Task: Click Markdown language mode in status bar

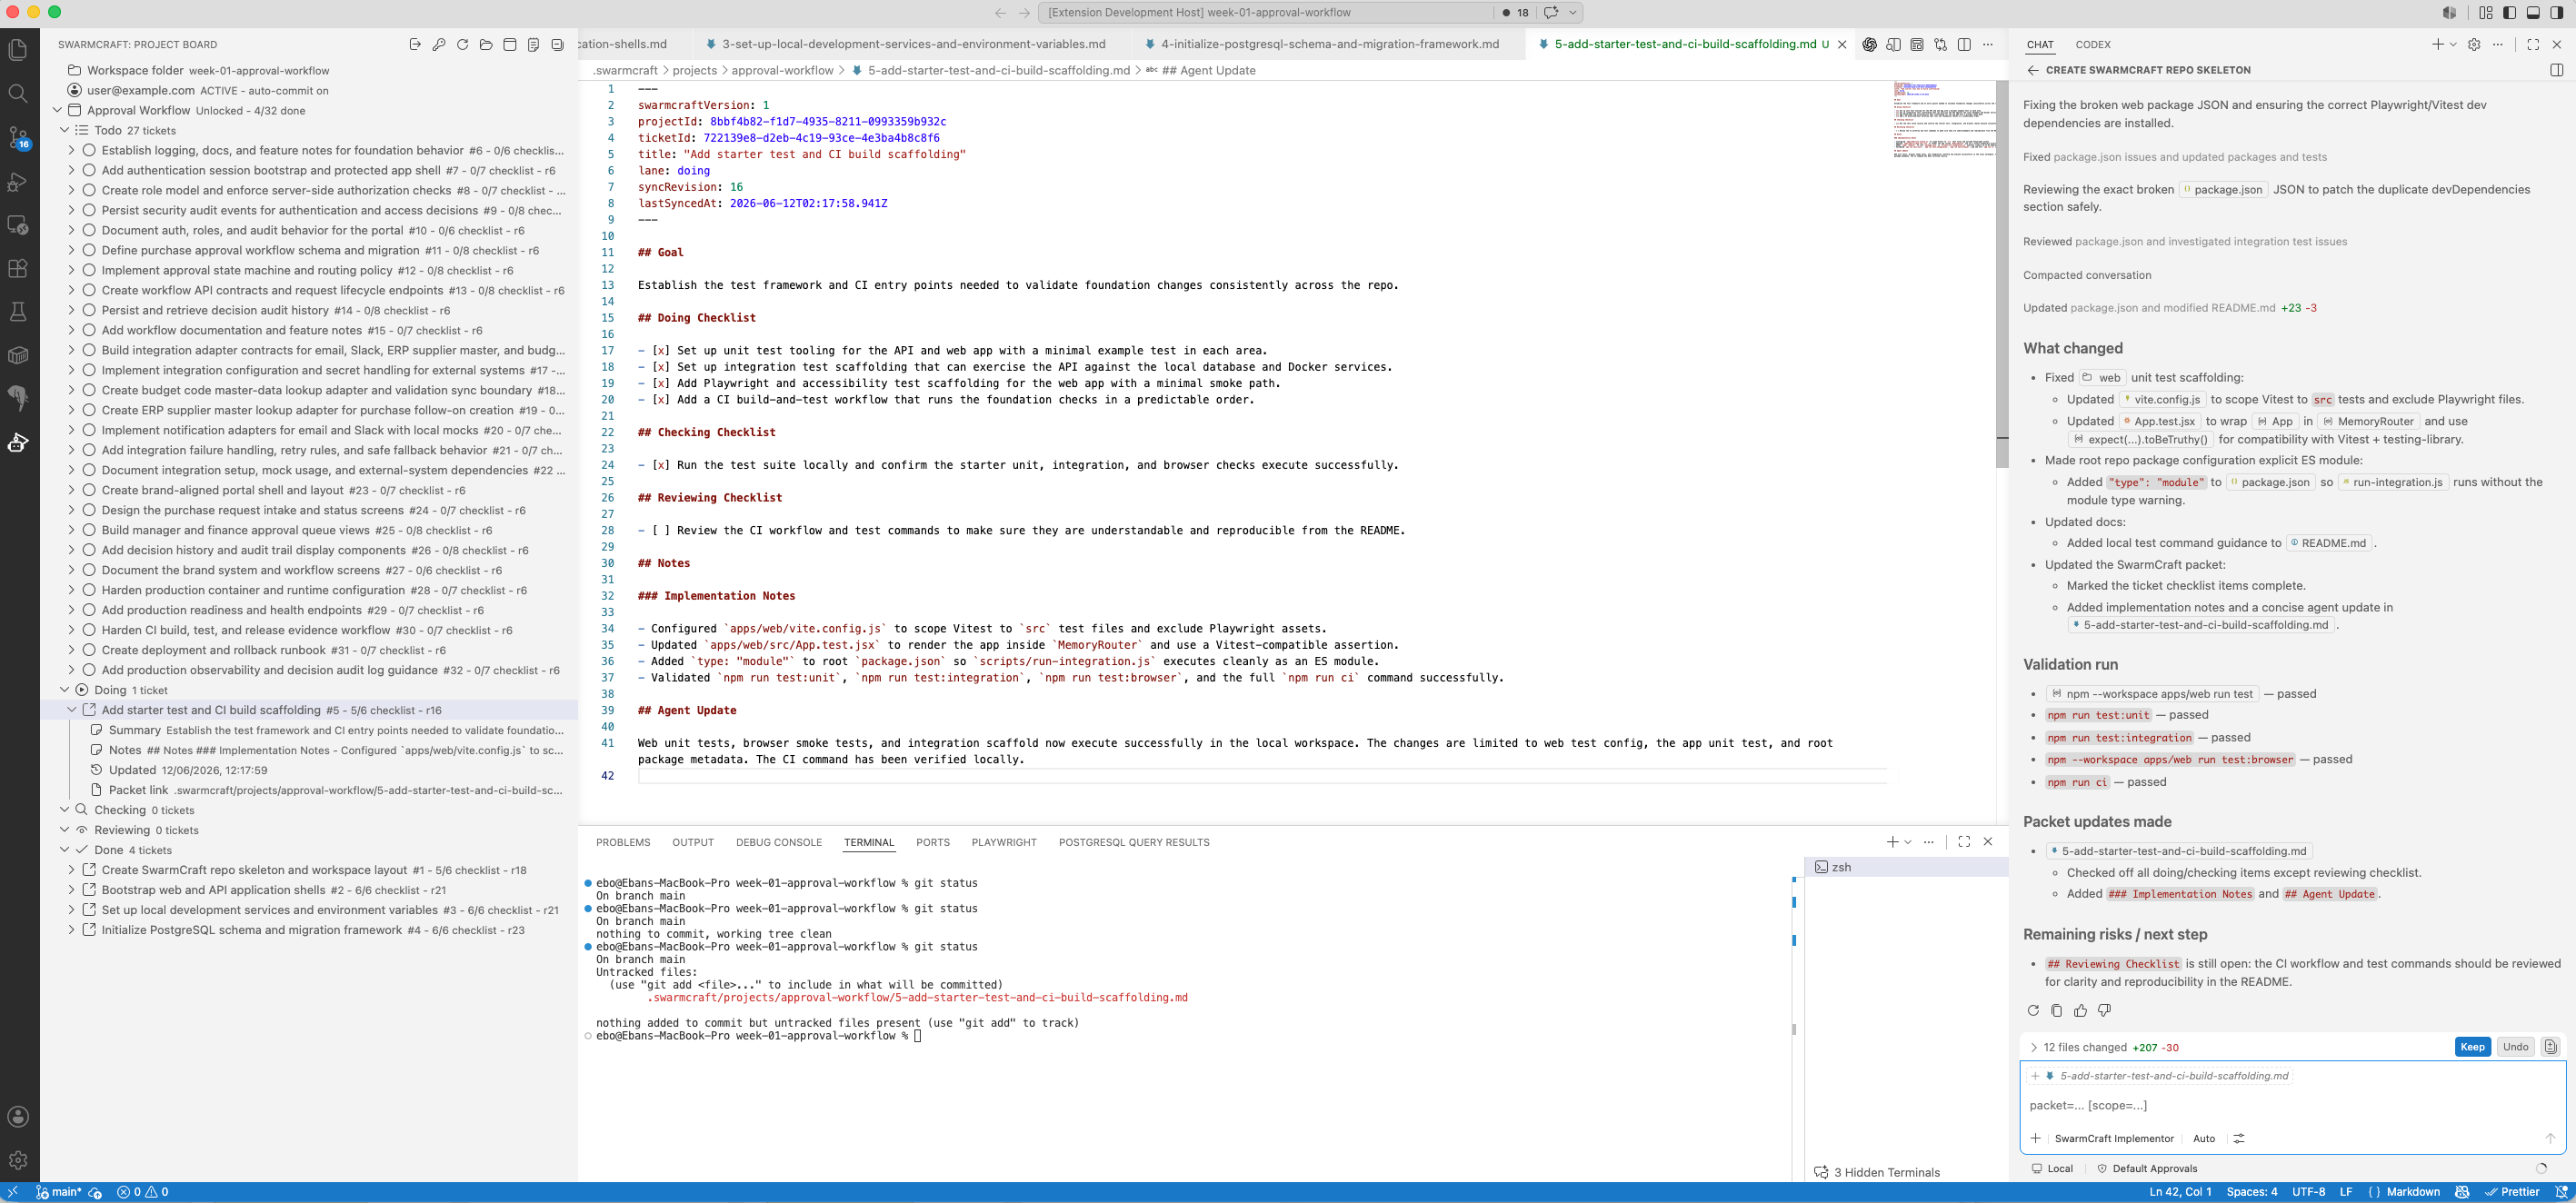Action: (2413, 1192)
